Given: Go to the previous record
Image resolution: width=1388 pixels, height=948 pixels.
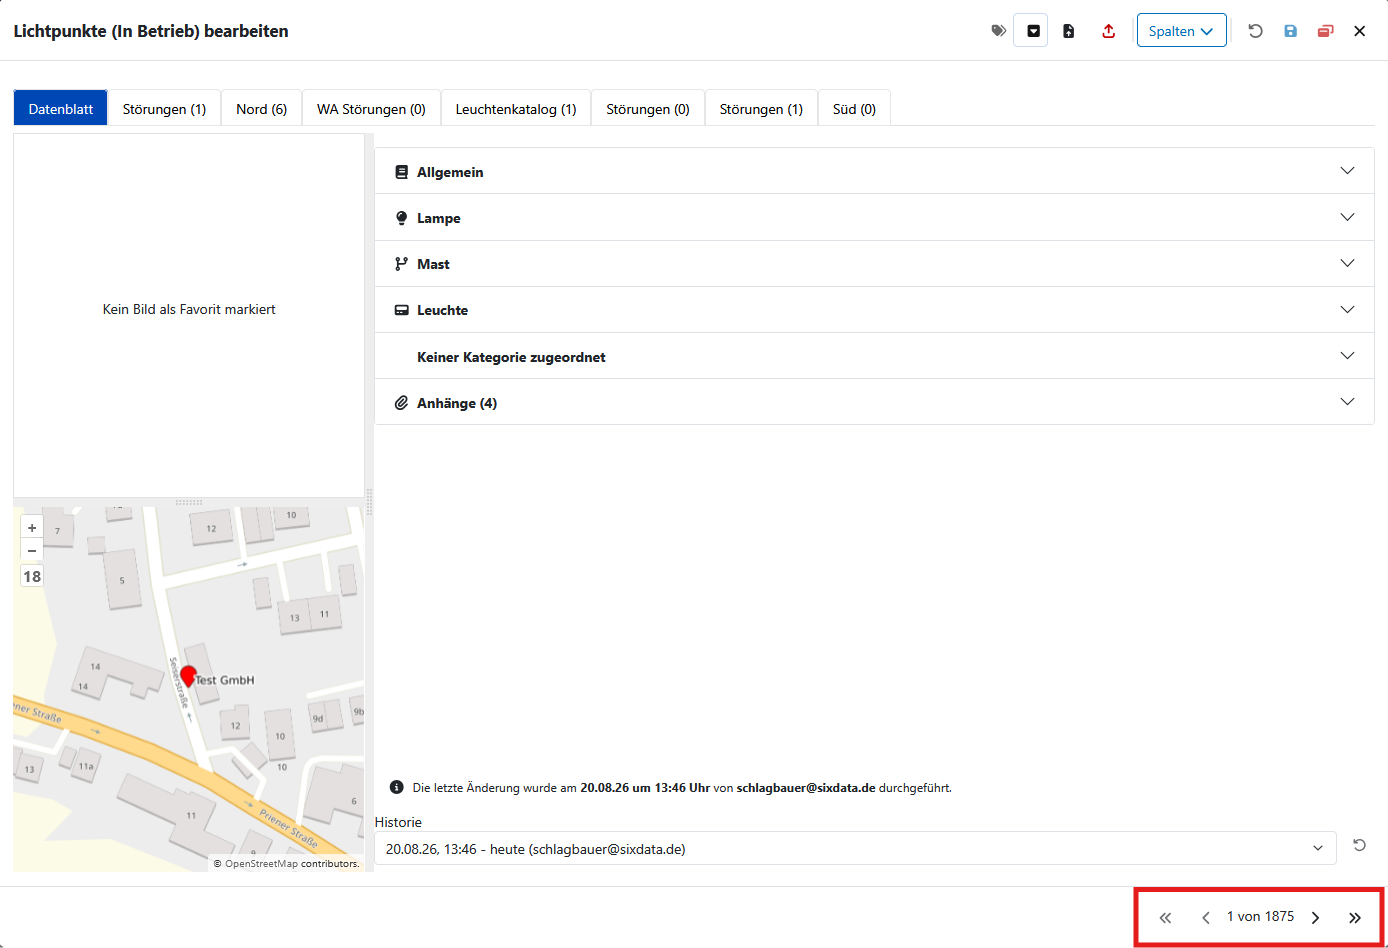Looking at the screenshot, I should point(1206,917).
